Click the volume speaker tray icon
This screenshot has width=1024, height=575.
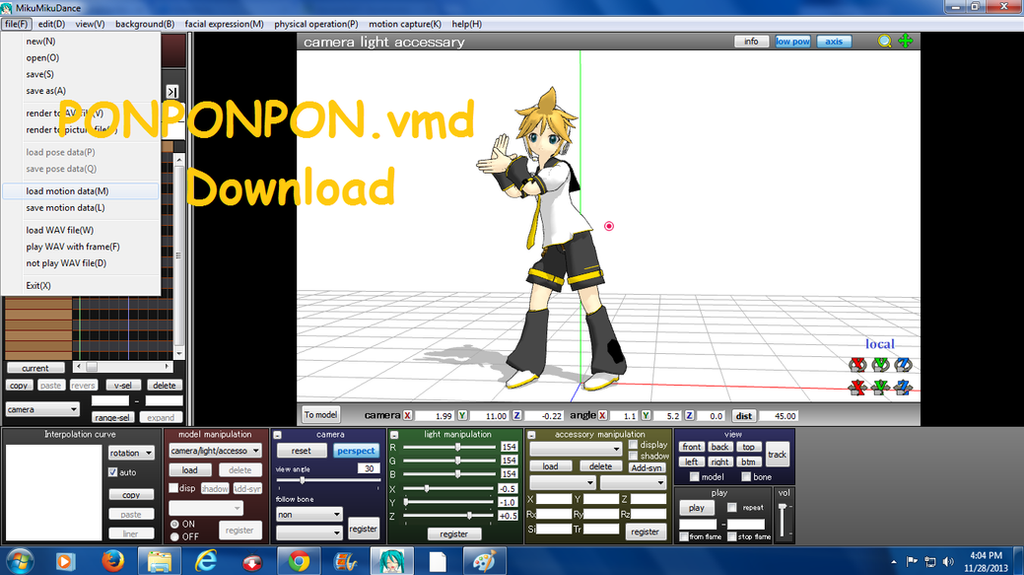(x=948, y=562)
